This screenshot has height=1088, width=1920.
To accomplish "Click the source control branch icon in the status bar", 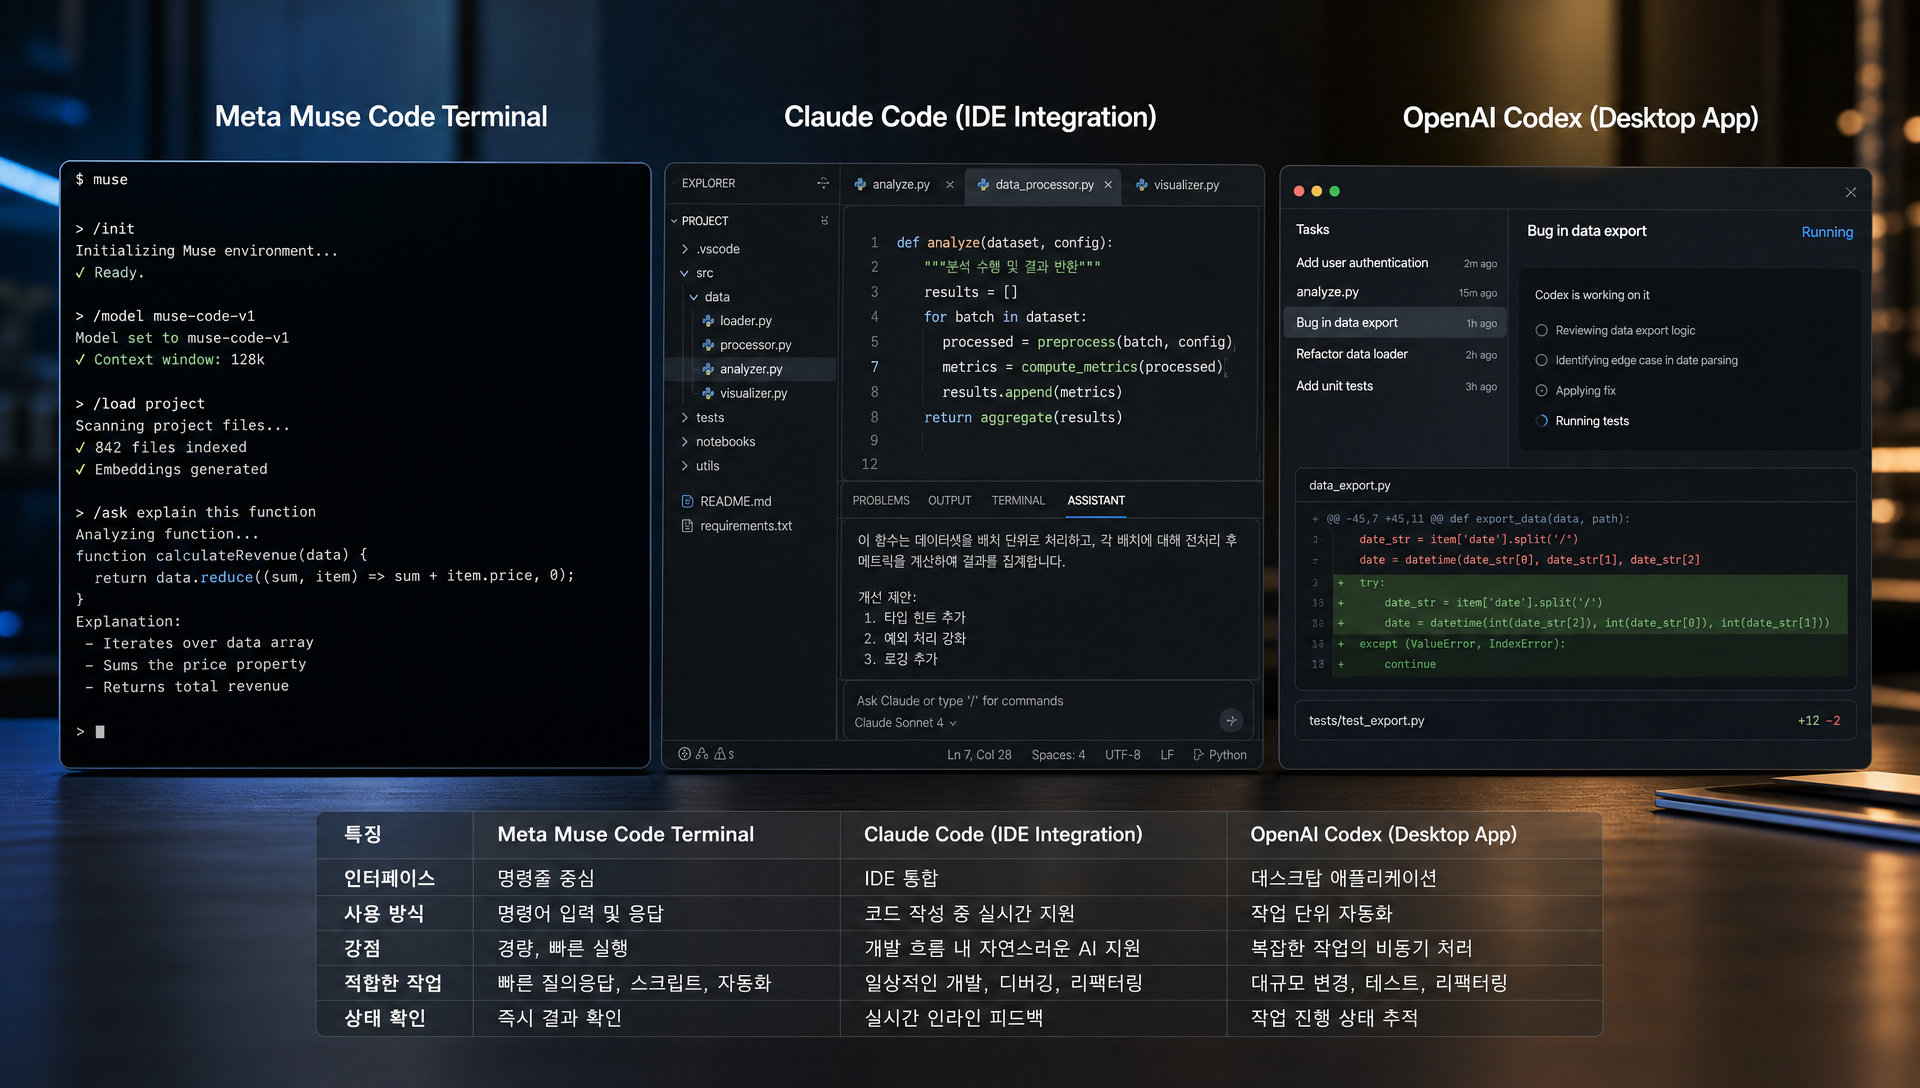I will click(702, 754).
